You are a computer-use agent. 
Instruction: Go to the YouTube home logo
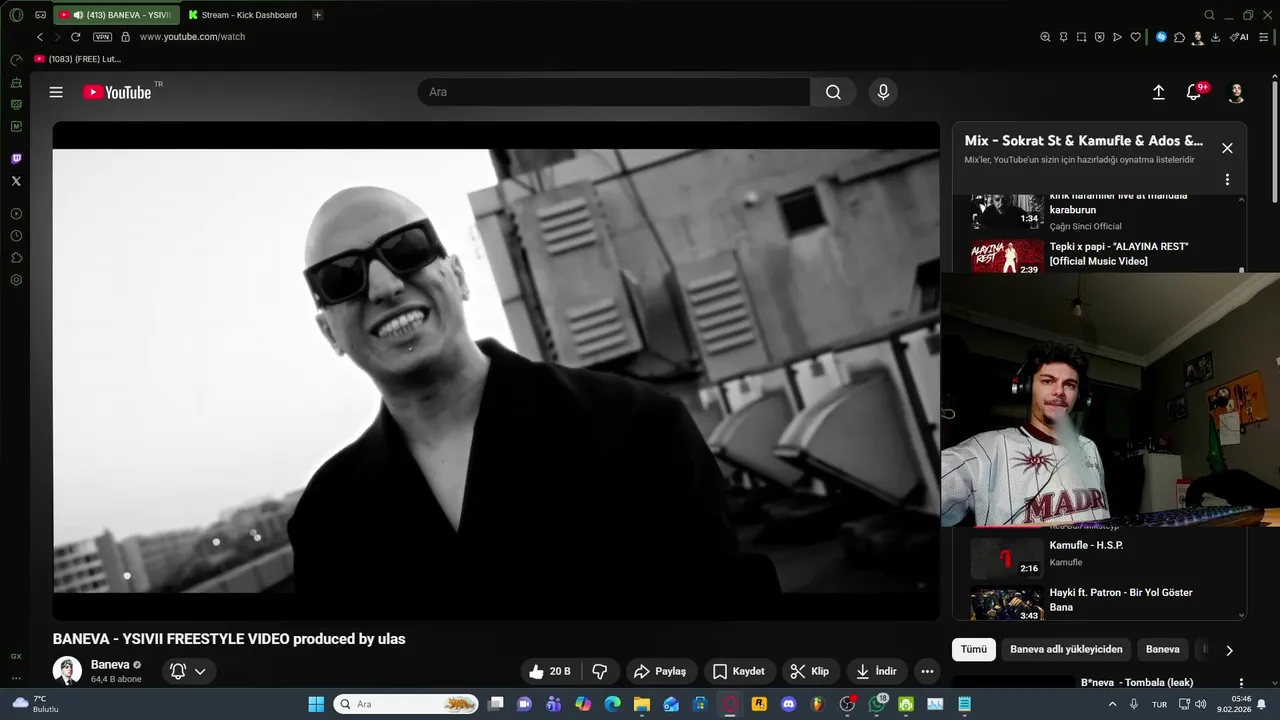[x=117, y=92]
